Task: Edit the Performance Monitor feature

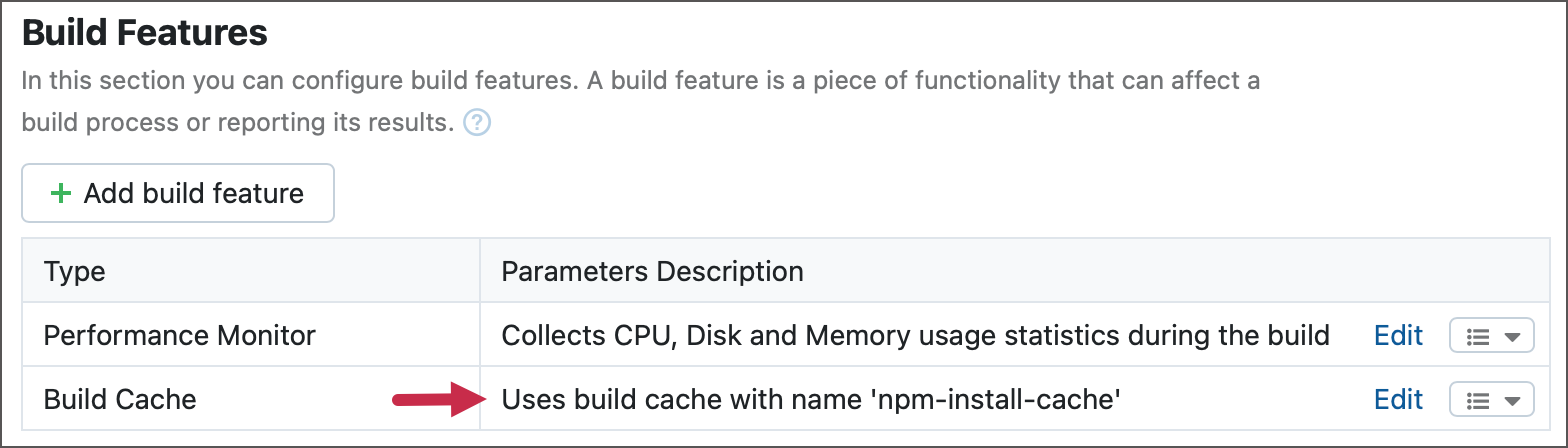Action: [x=1398, y=336]
